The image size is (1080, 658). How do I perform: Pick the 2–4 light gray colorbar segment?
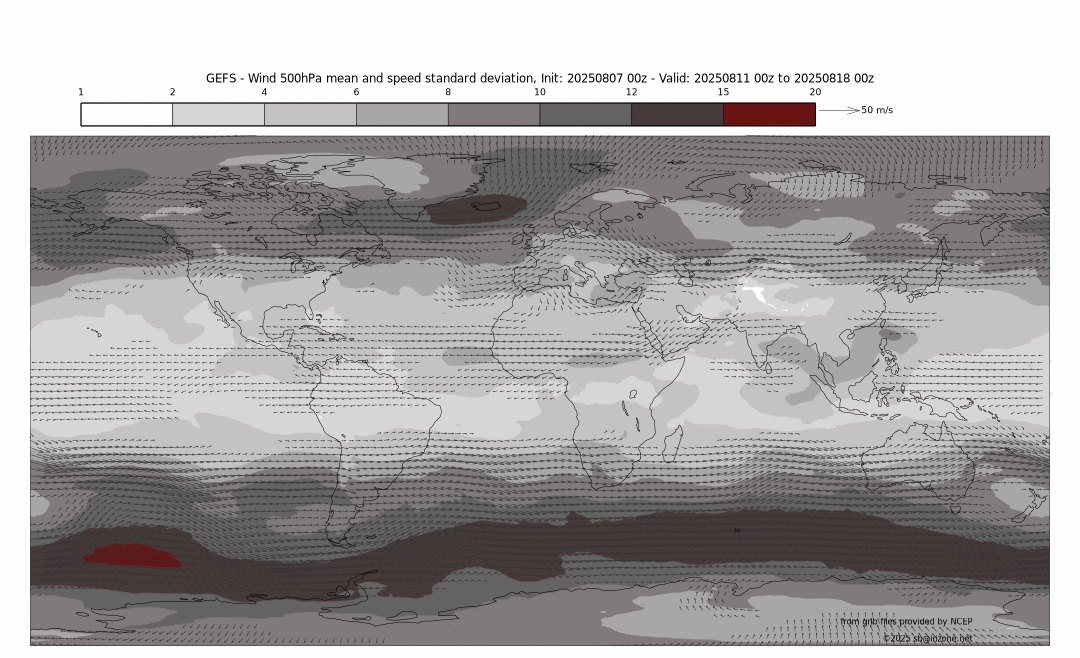coord(218,114)
